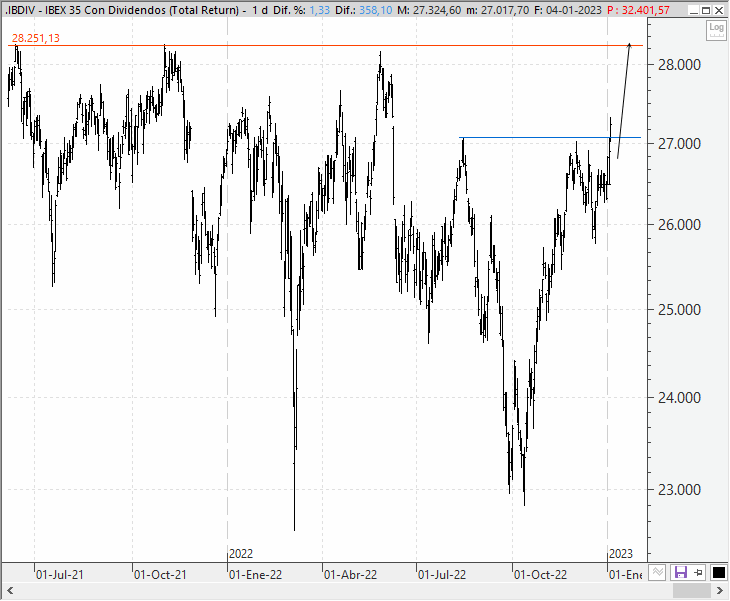Click the 01-Abr-22 date label
730x601 pixels.
(351, 575)
